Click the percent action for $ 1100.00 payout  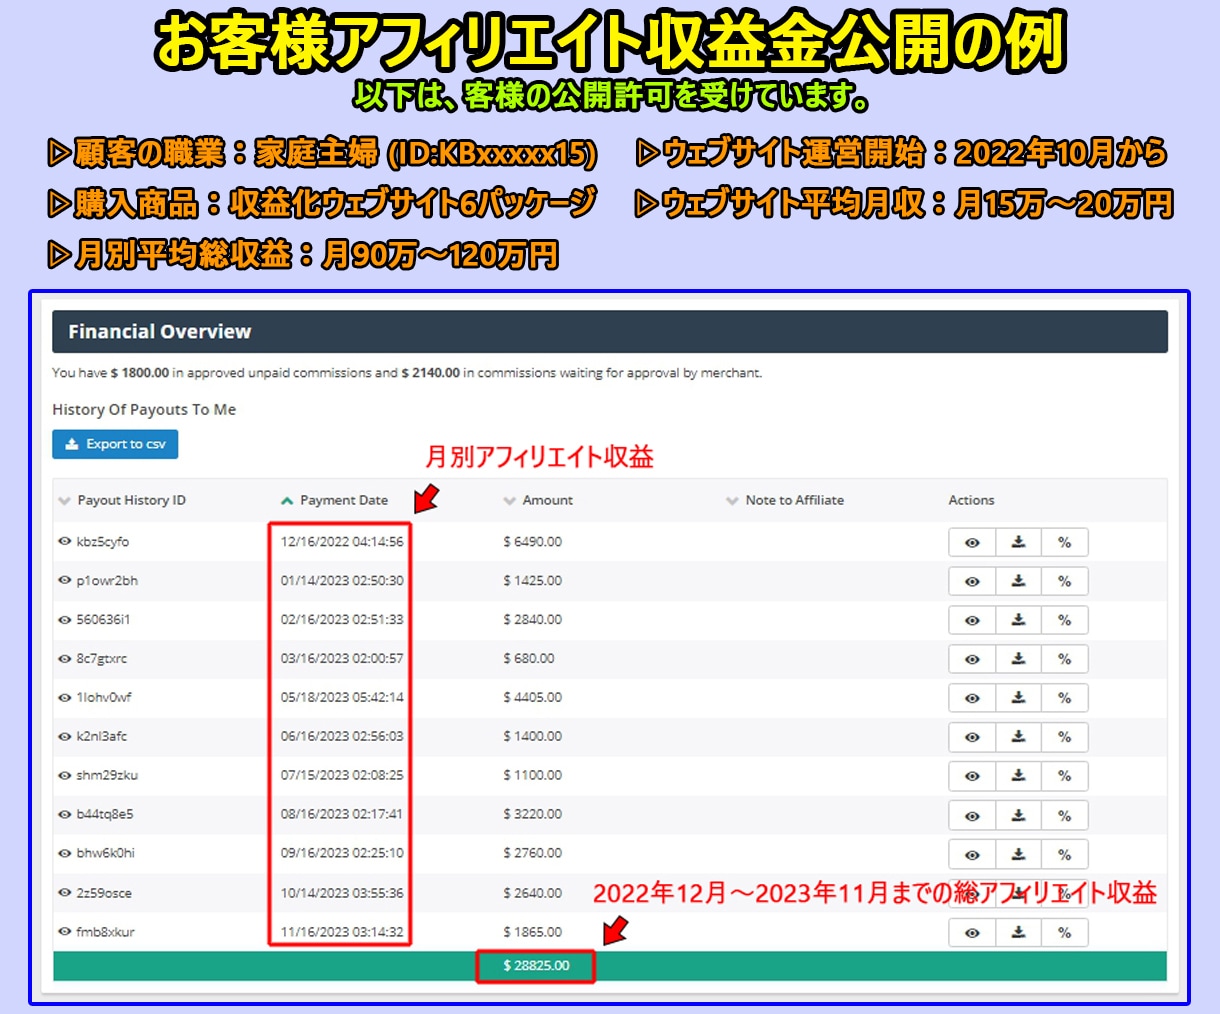tap(1065, 776)
